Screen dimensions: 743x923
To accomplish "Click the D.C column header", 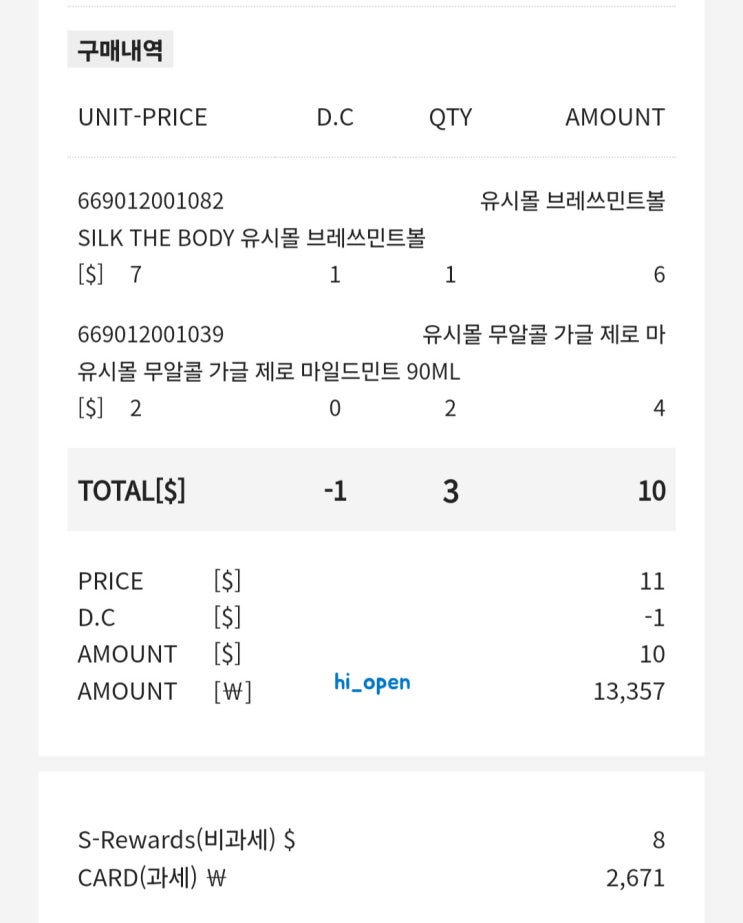I will click(x=335, y=117).
